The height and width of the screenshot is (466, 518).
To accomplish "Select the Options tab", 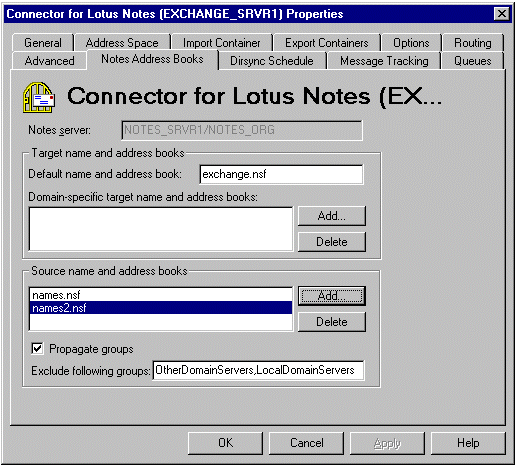I will tap(411, 43).
